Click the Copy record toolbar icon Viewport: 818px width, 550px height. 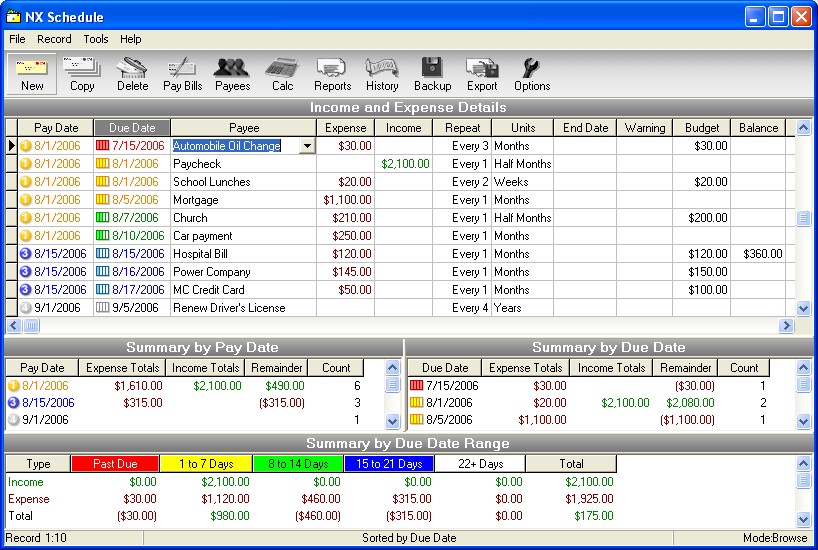82,74
